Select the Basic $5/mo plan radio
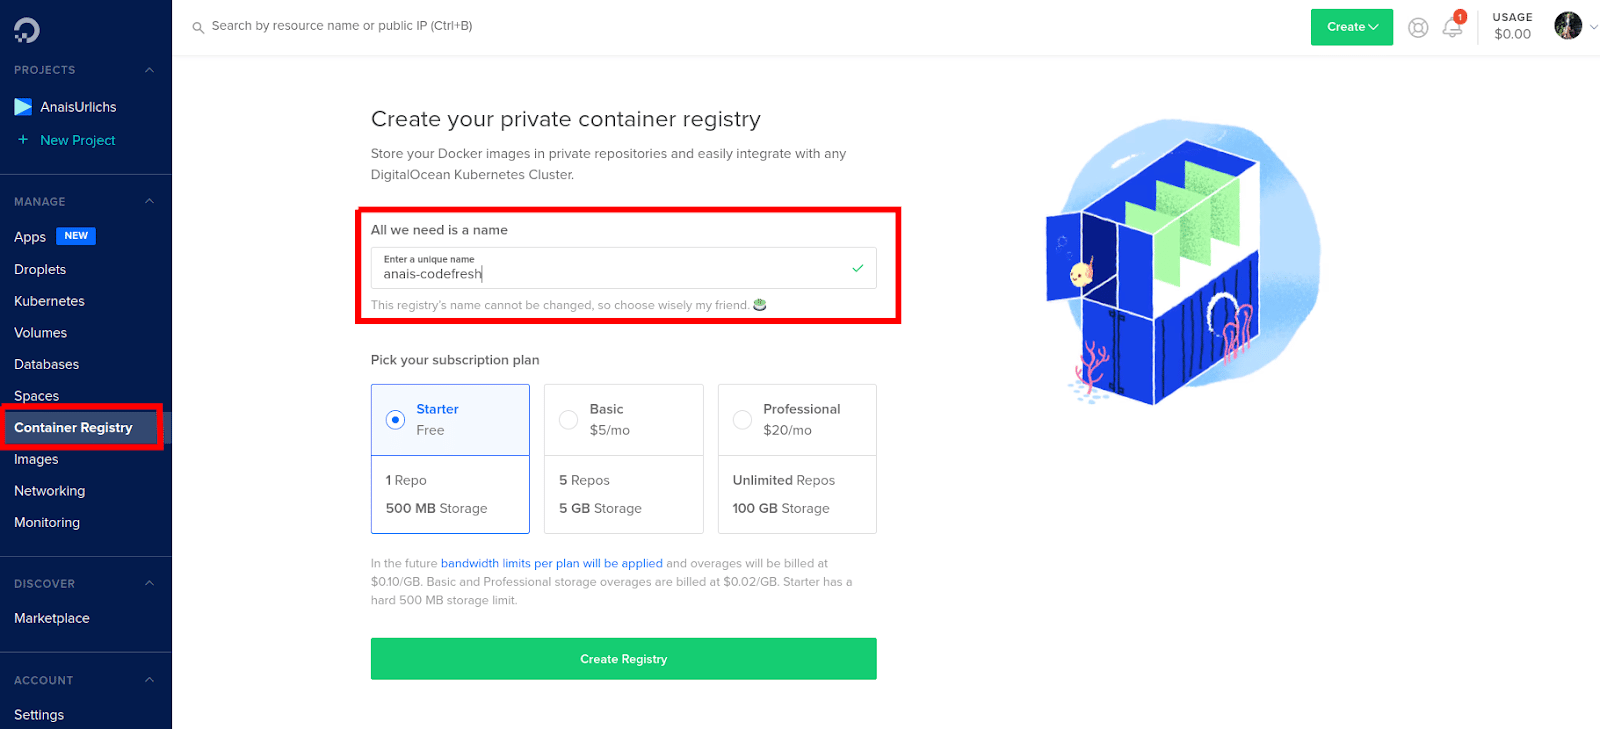Viewport: 1600px width, 729px height. (568, 420)
